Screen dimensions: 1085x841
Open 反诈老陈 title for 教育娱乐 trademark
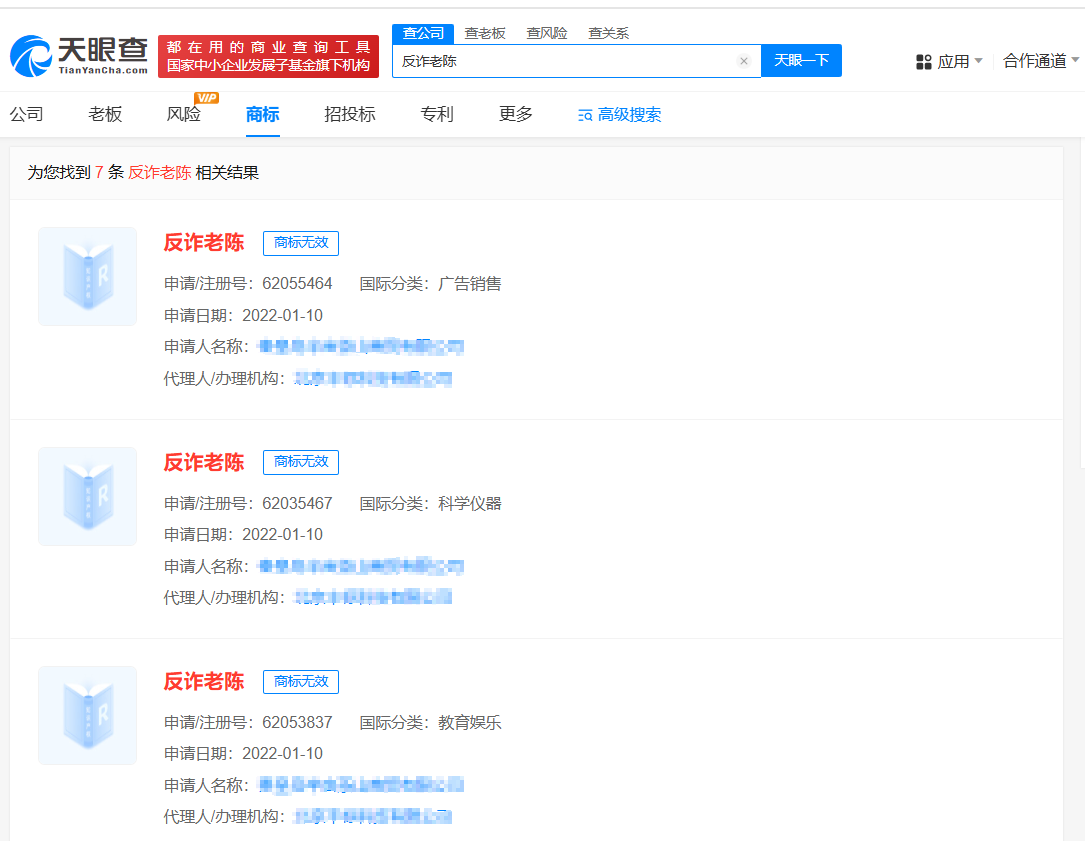tap(203, 682)
